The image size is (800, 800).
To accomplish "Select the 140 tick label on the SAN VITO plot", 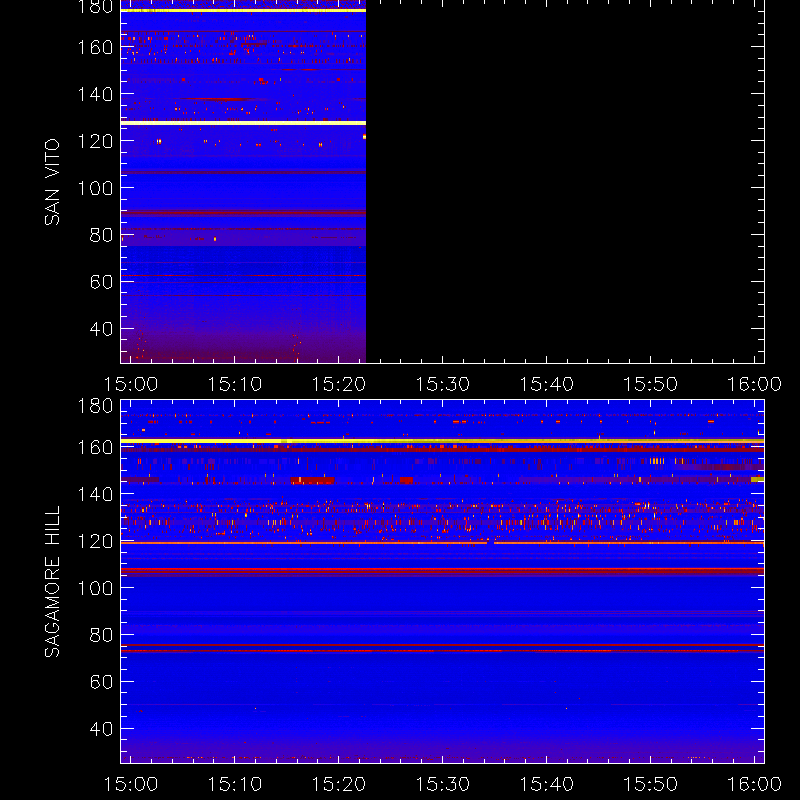I will 95,94.
